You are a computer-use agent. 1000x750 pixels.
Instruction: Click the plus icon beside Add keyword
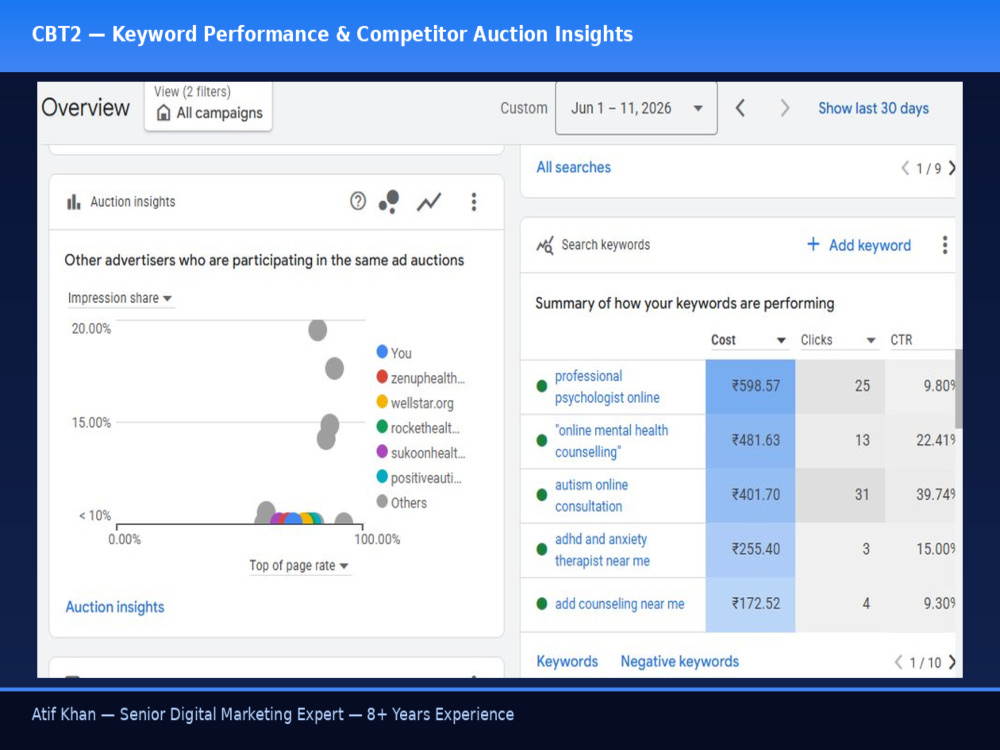pos(812,244)
